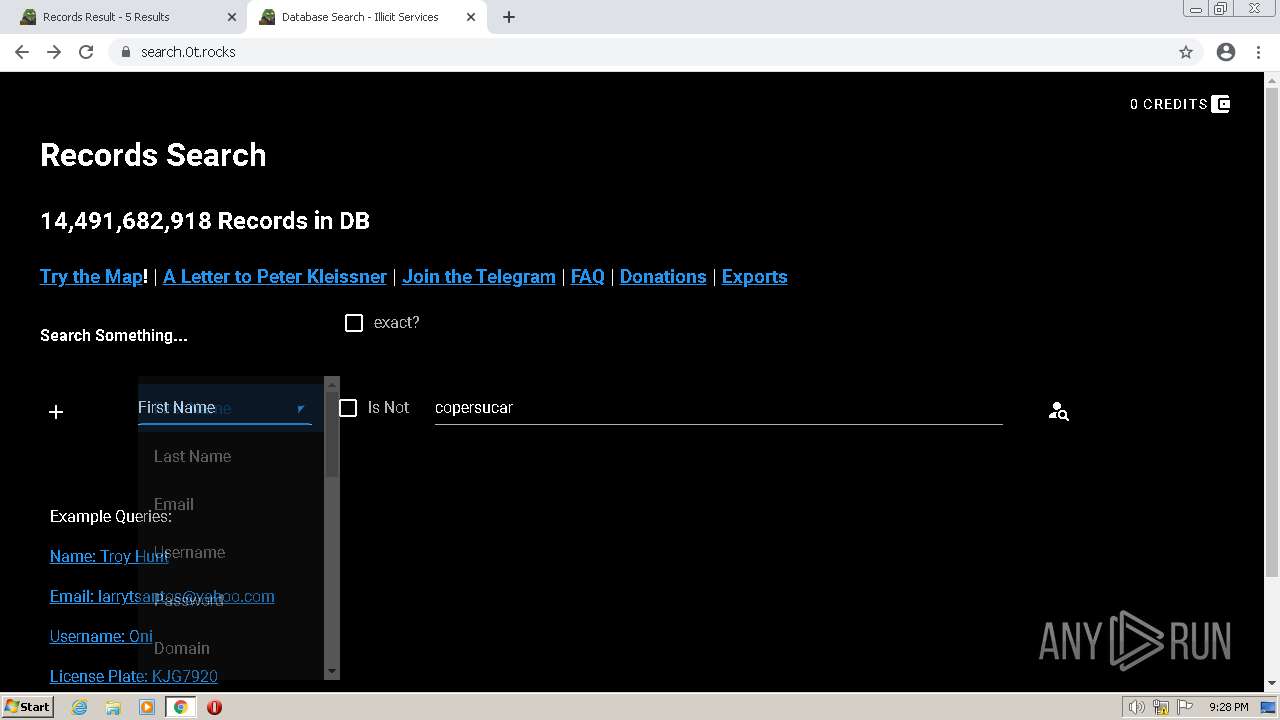
Task: Open the credits wallet icon
Action: pos(1221,104)
